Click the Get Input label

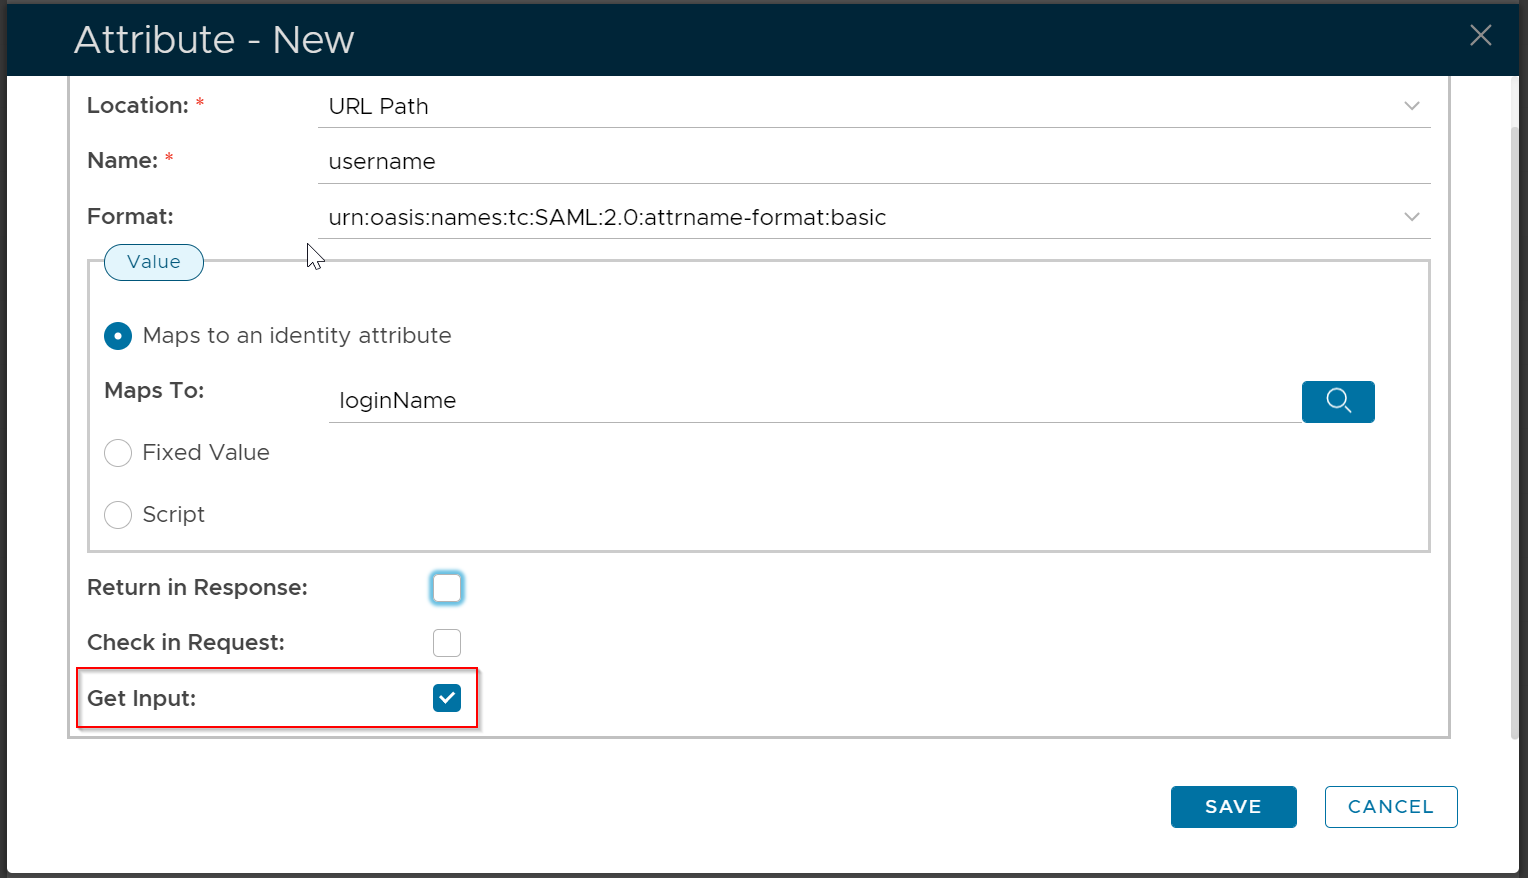142,699
